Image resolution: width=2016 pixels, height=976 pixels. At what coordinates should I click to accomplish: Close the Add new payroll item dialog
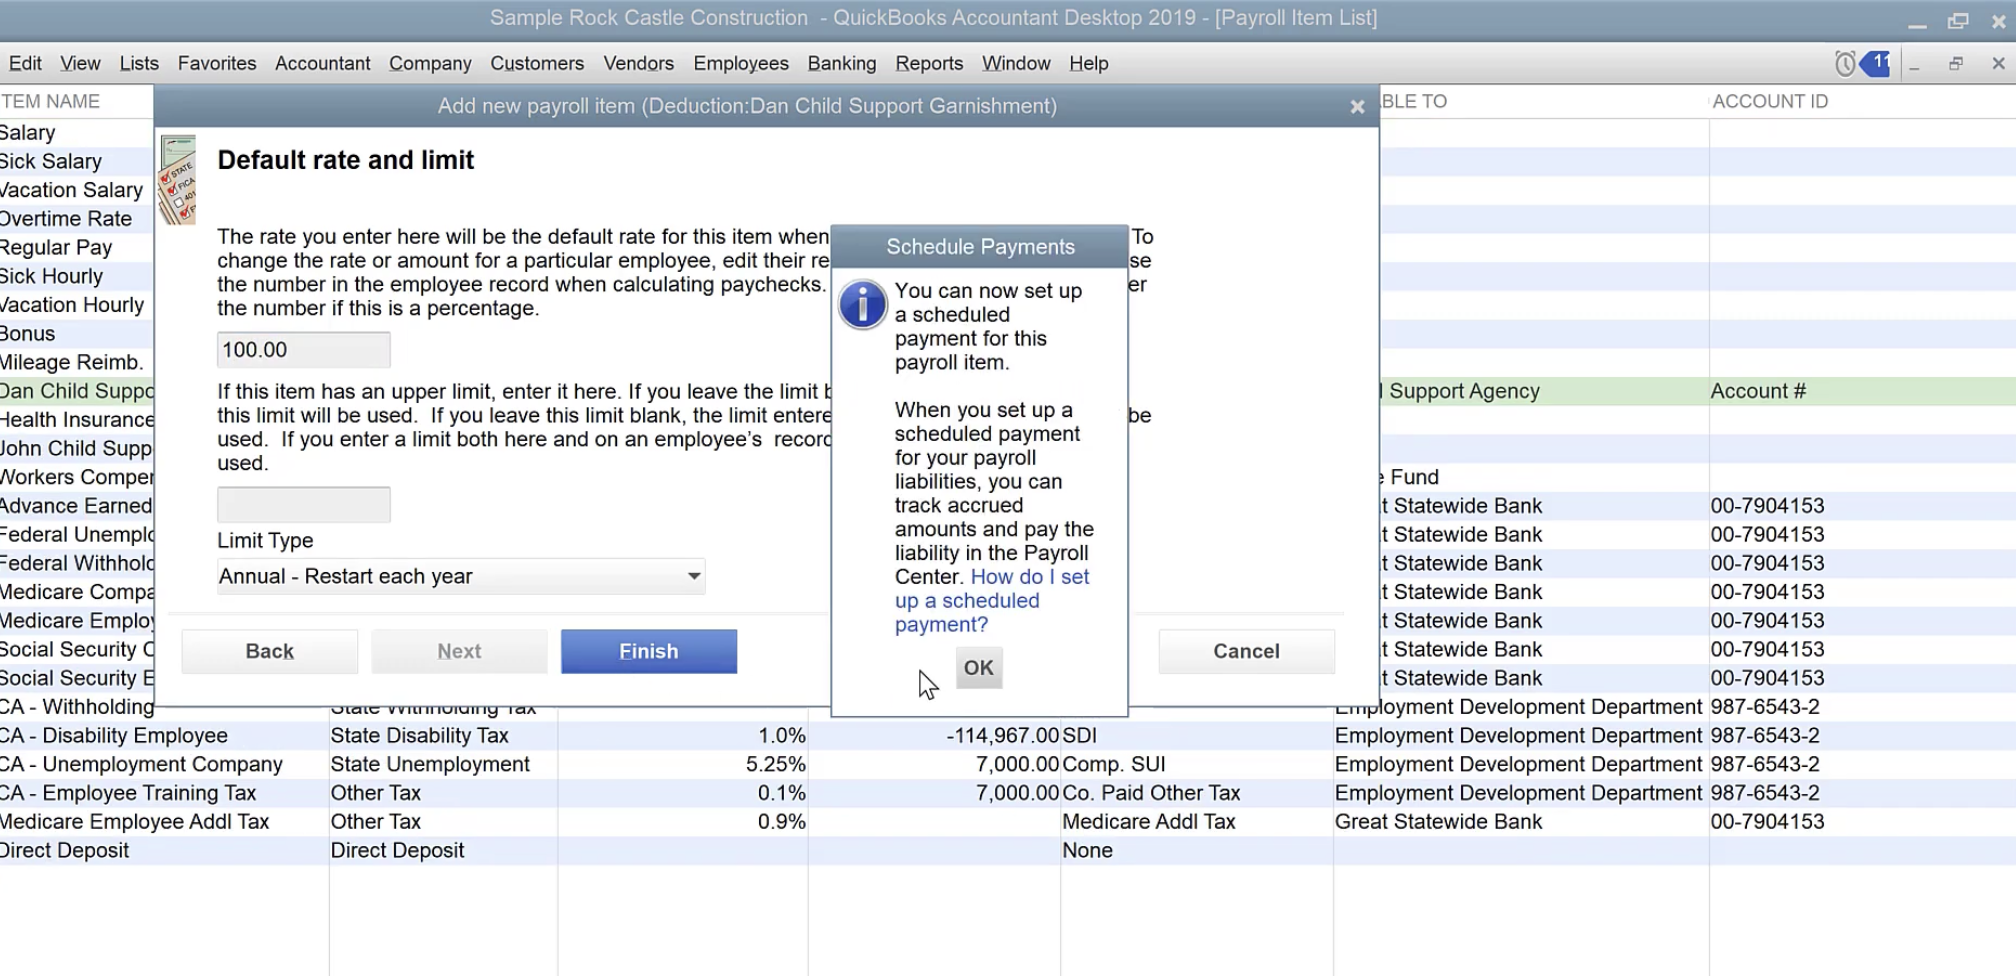(x=1357, y=107)
